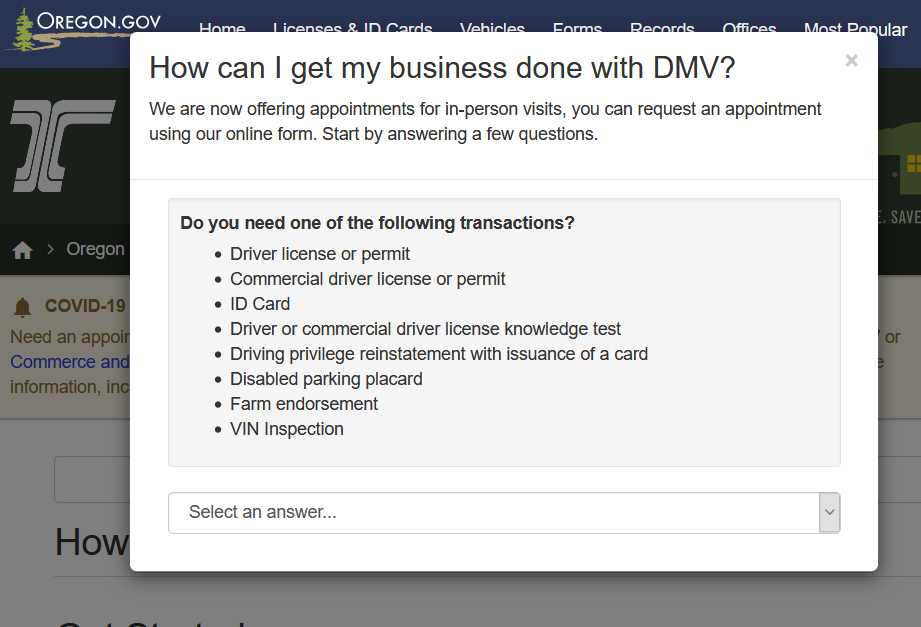Open the Records navigation item
The width and height of the screenshot is (921, 627).
tap(662, 29)
